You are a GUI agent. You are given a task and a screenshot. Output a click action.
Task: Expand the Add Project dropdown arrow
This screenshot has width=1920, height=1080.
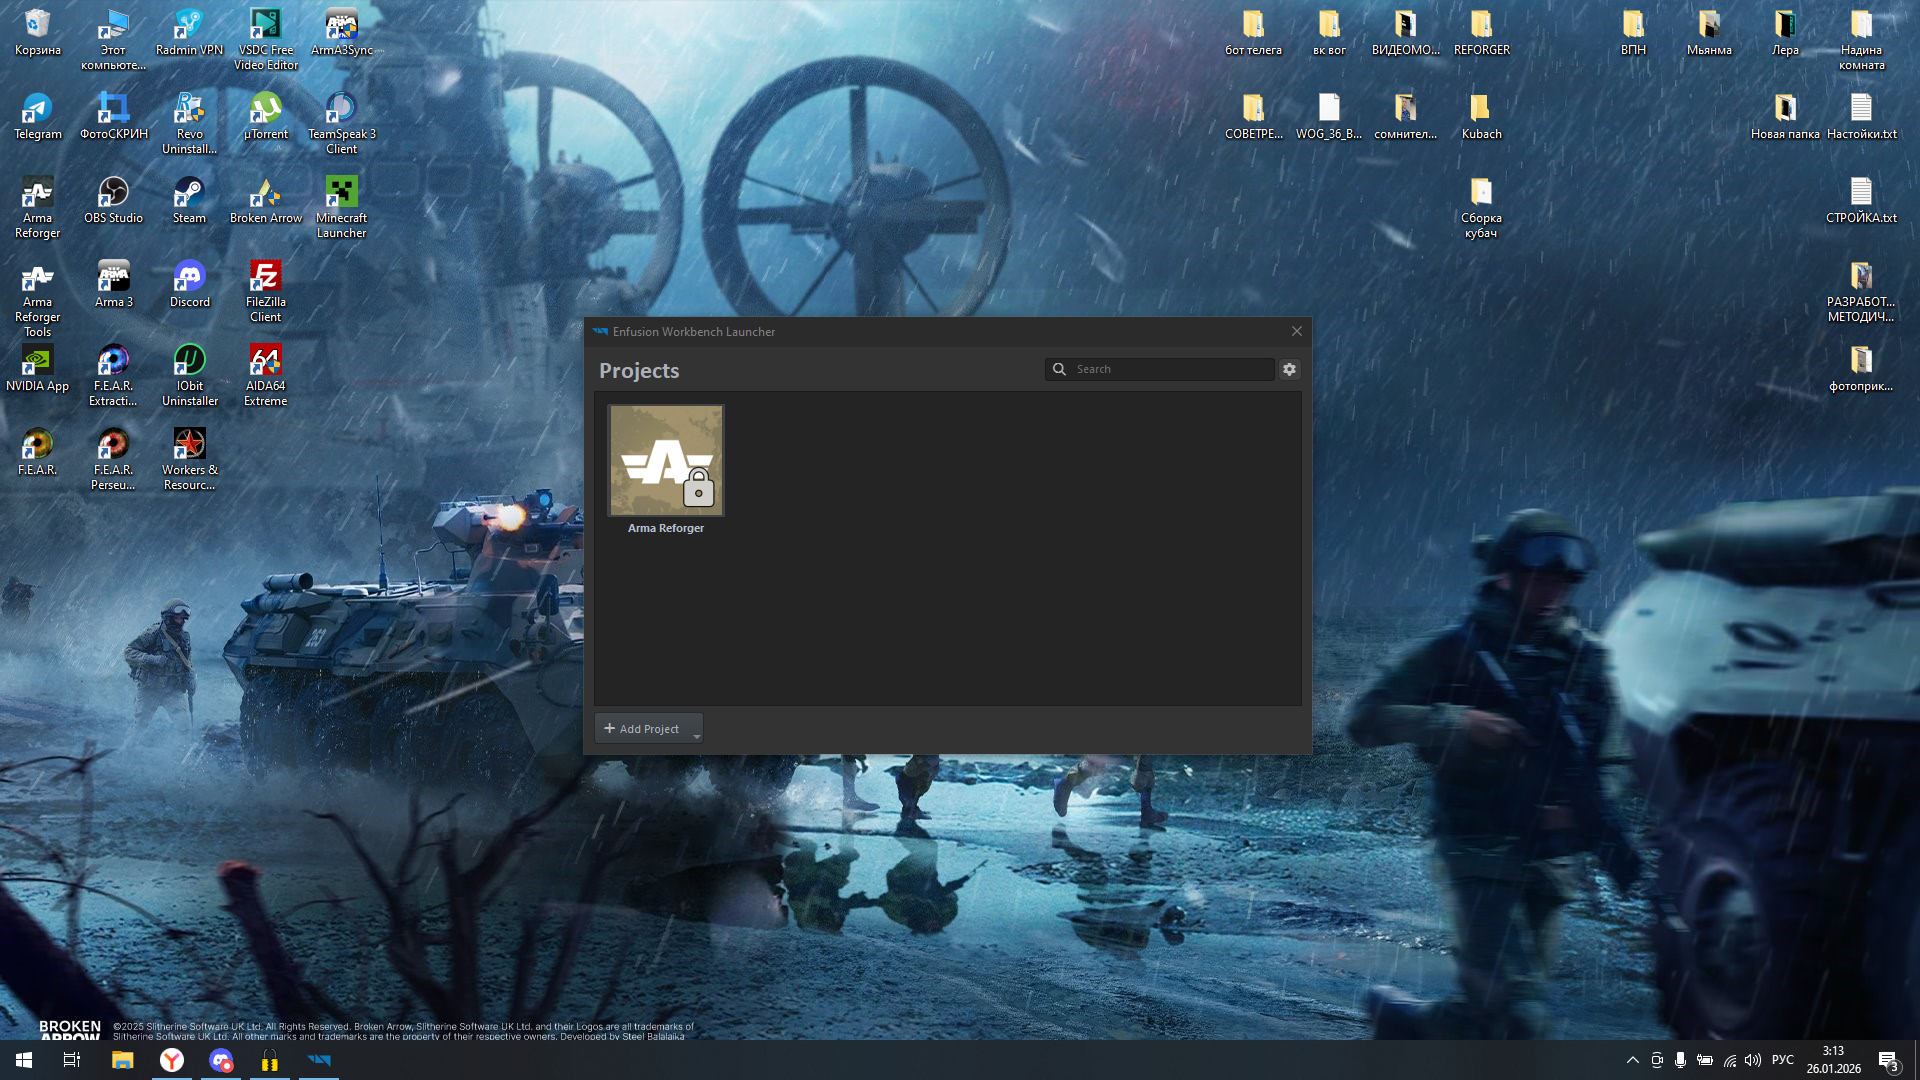point(696,736)
